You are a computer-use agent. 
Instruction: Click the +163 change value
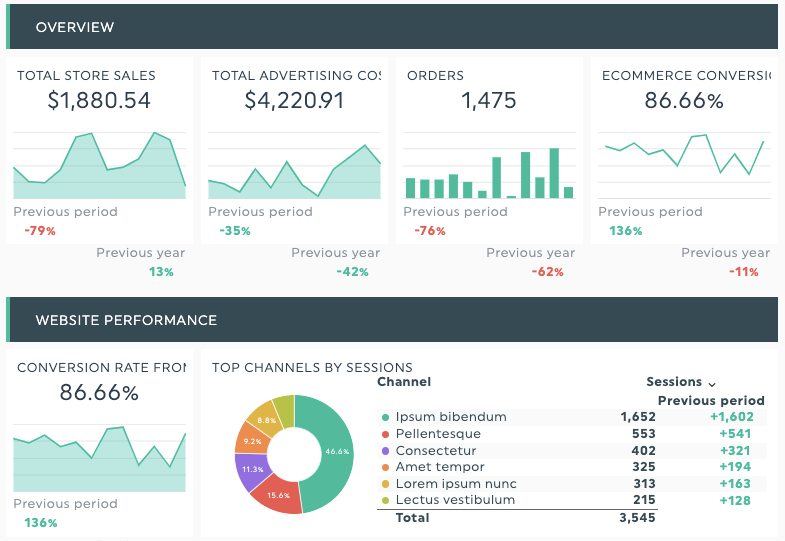pyautogui.click(x=735, y=483)
